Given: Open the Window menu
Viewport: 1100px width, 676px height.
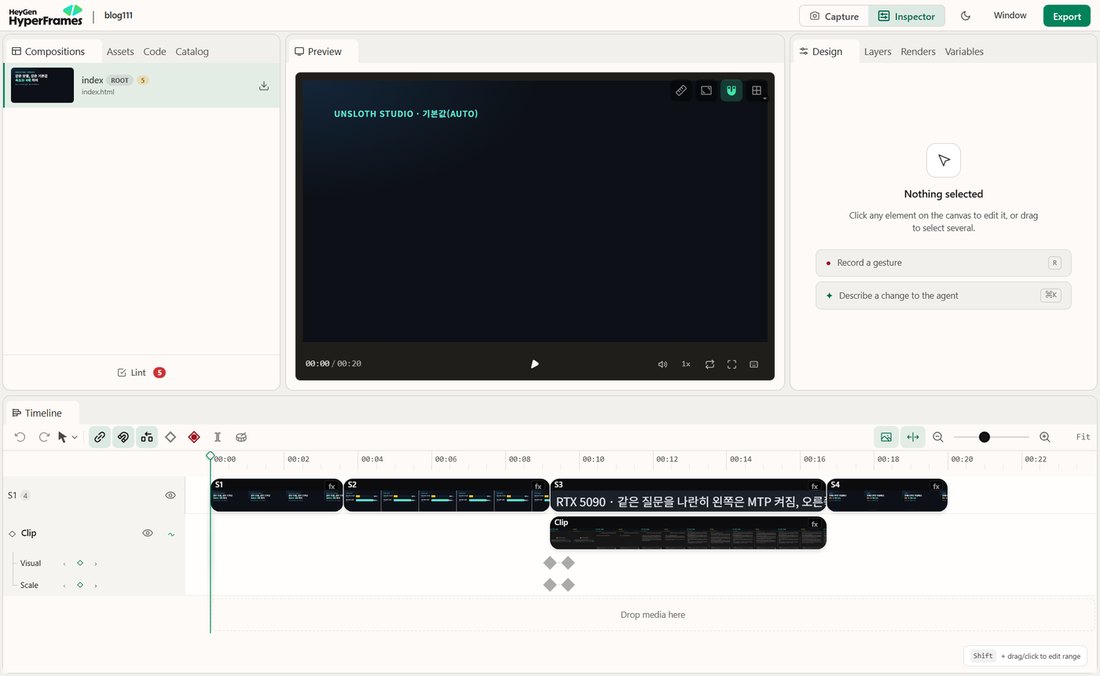Looking at the screenshot, I should point(1010,15).
